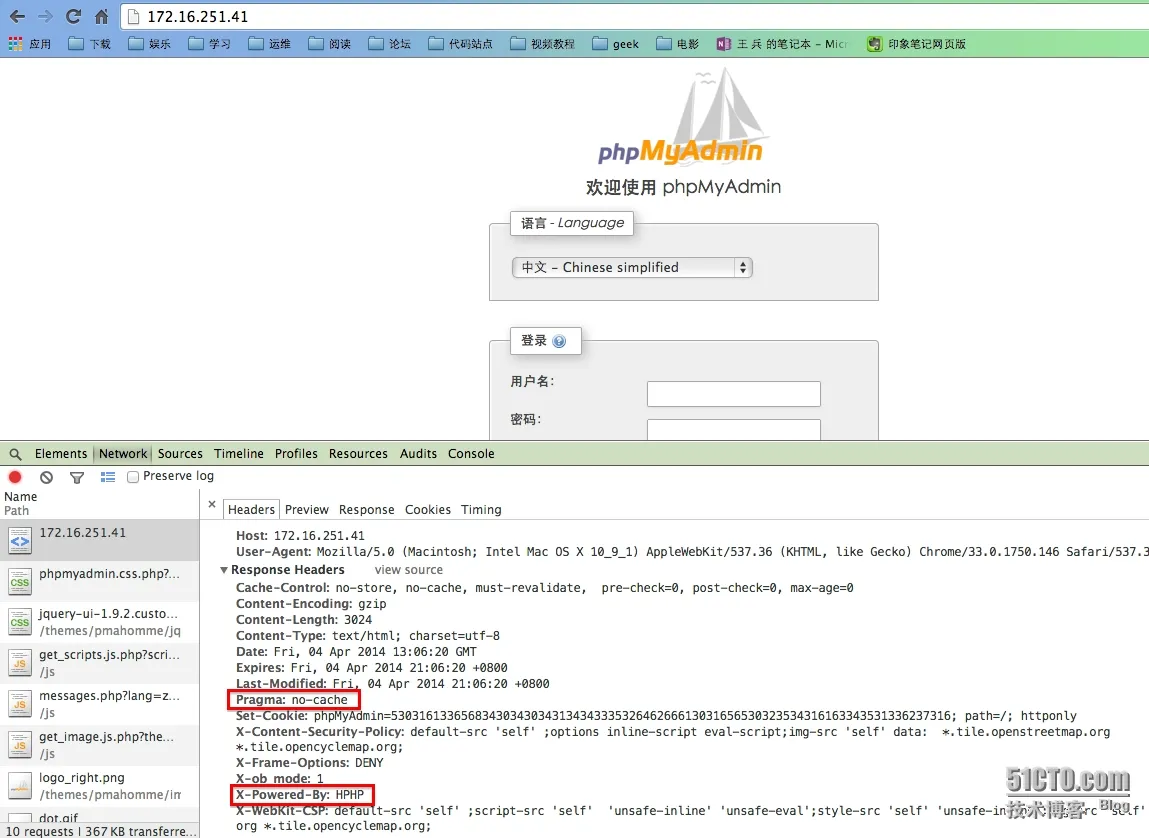Go back with the browser back arrow

[17, 16]
